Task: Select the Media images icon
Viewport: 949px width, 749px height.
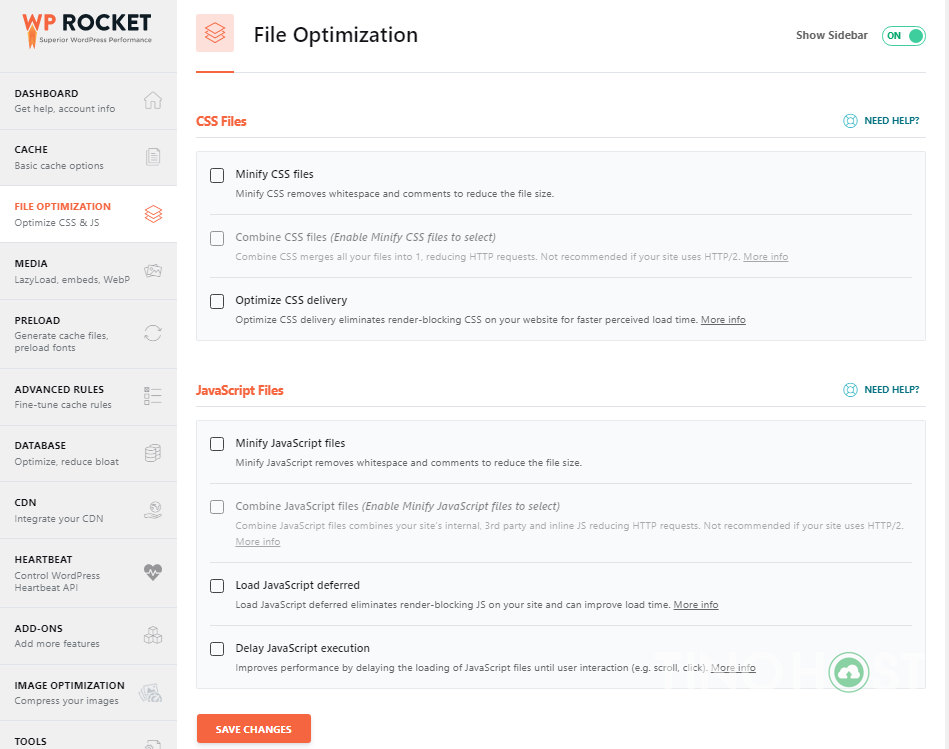Action: coord(153,270)
